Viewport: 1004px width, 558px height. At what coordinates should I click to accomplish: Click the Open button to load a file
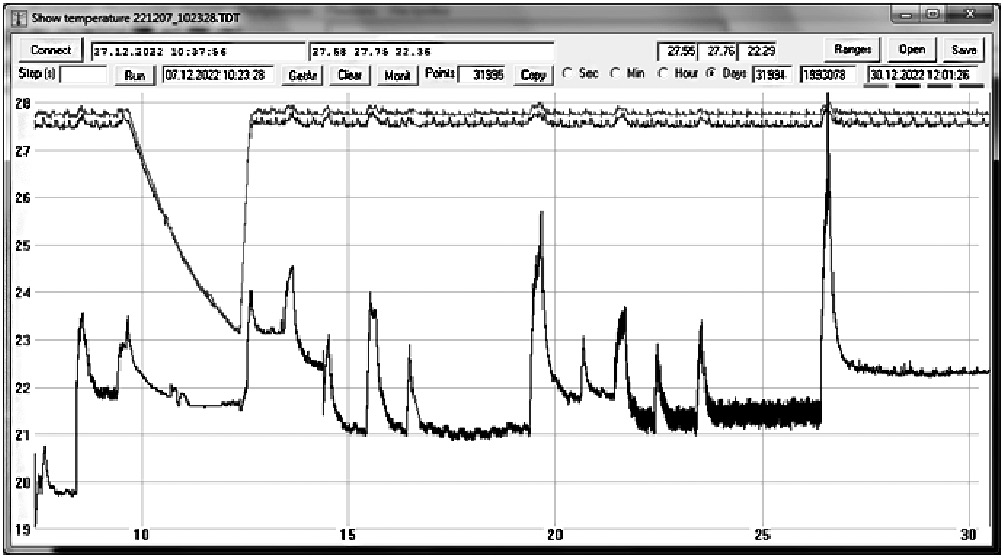[910, 51]
